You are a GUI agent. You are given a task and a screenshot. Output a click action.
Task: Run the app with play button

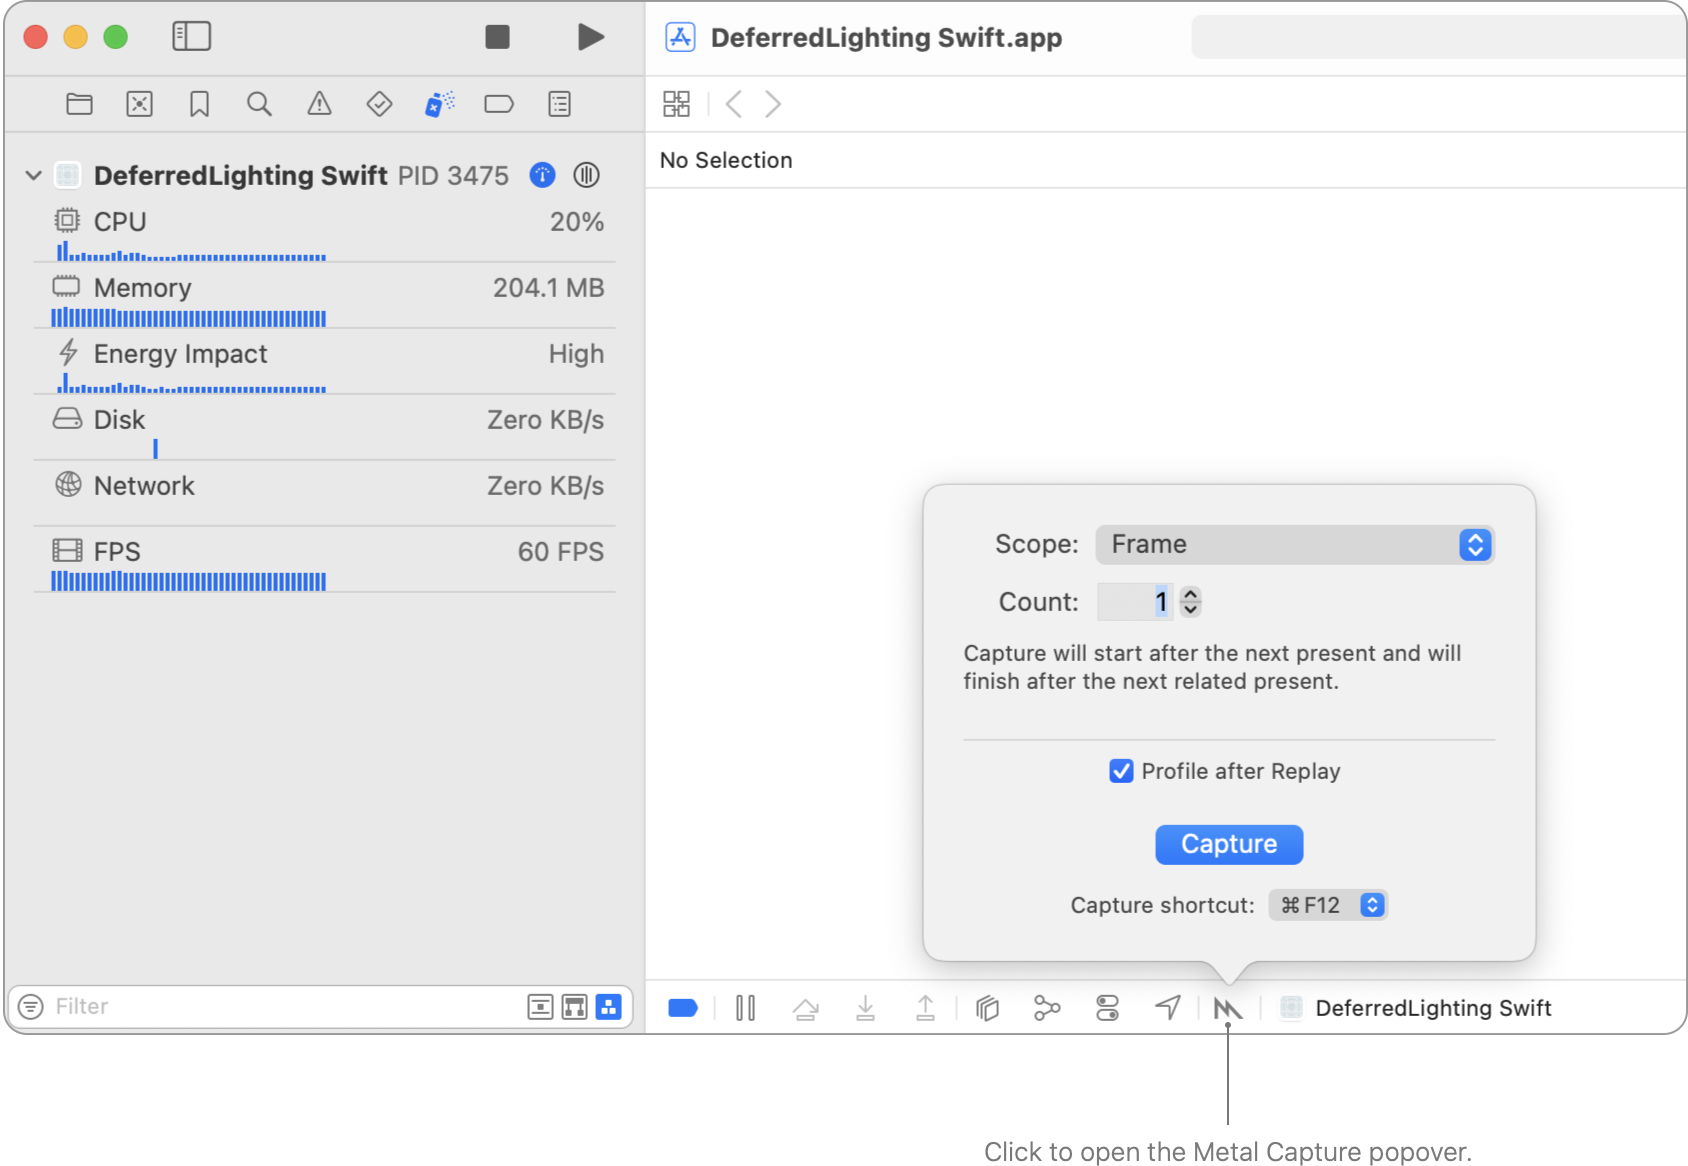point(591,37)
